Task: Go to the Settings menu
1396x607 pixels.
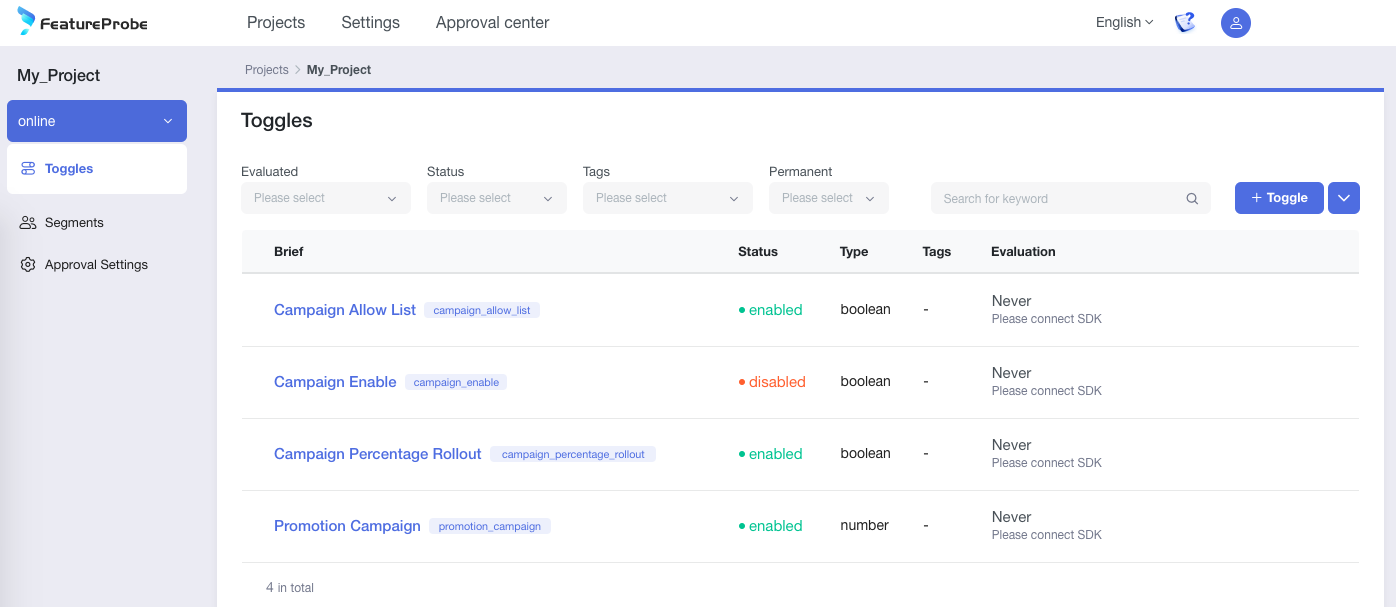Action: coord(370,22)
